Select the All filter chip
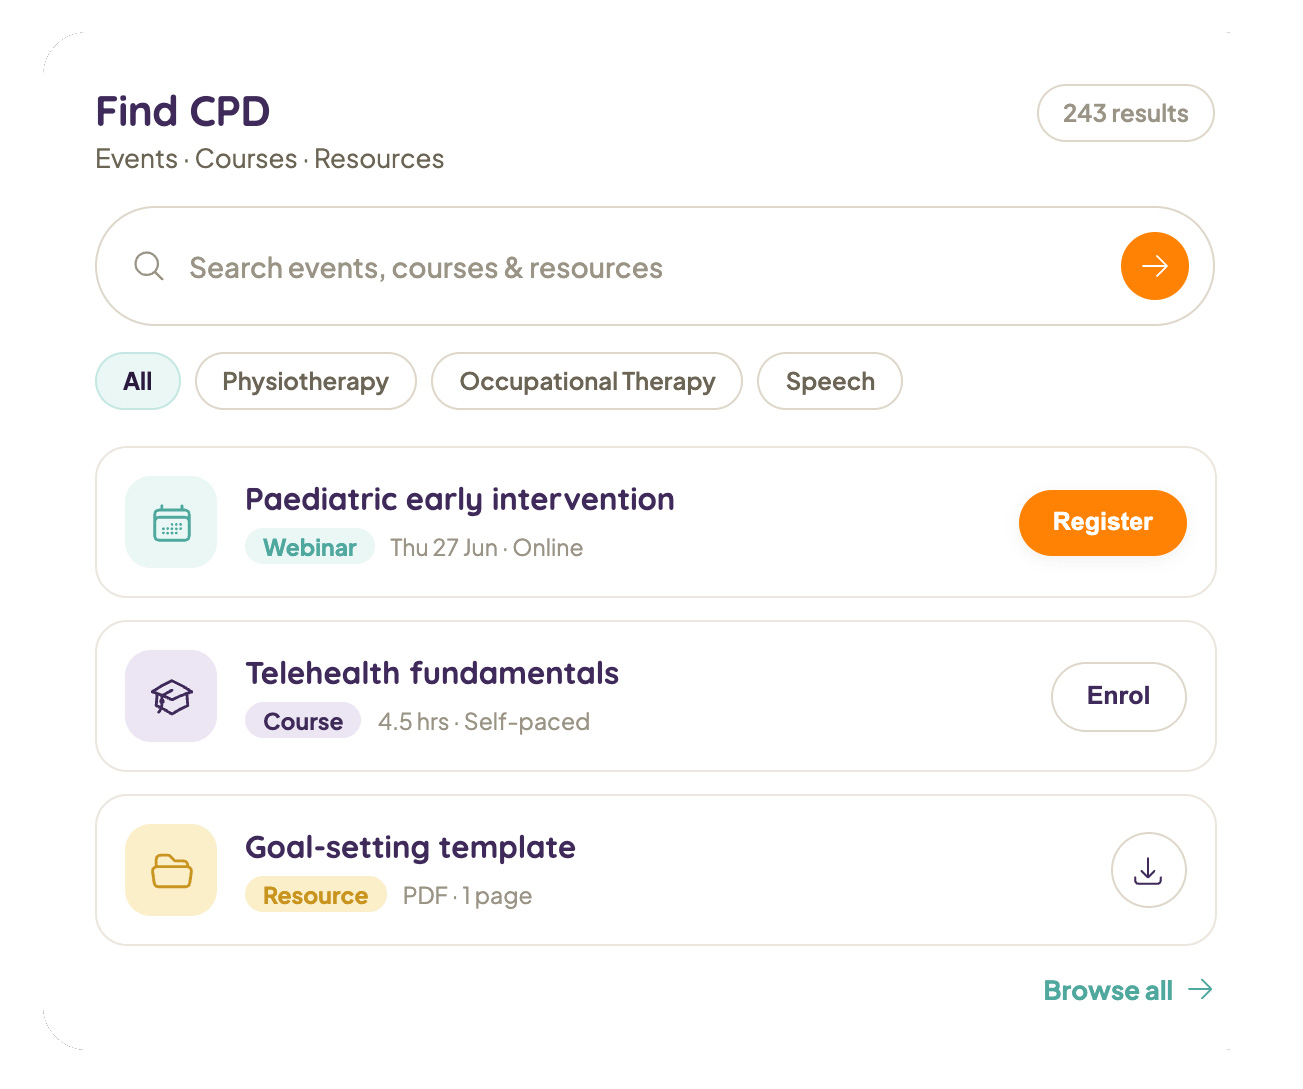1303x1089 pixels. pyautogui.click(x=138, y=381)
